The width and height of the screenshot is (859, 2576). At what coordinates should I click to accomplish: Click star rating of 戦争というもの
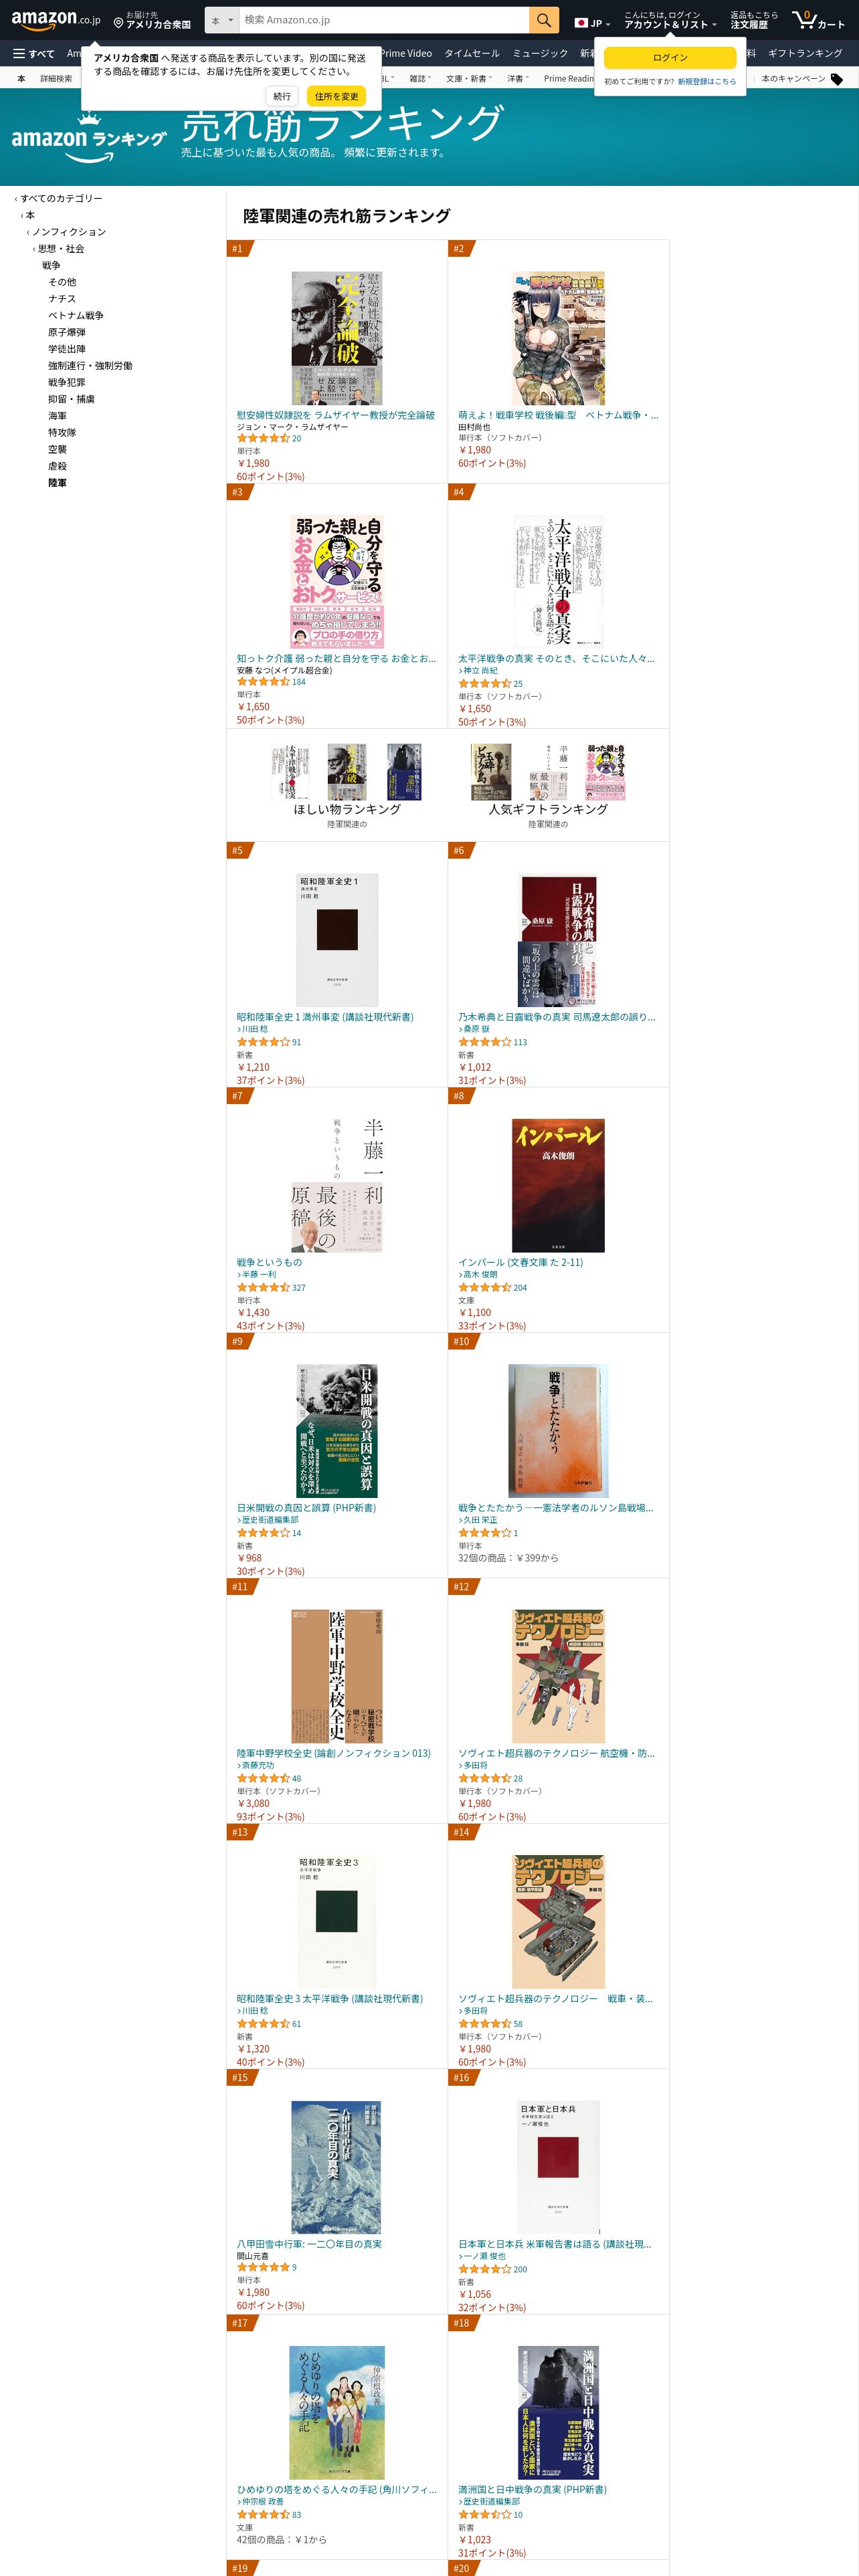coord(263,1287)
